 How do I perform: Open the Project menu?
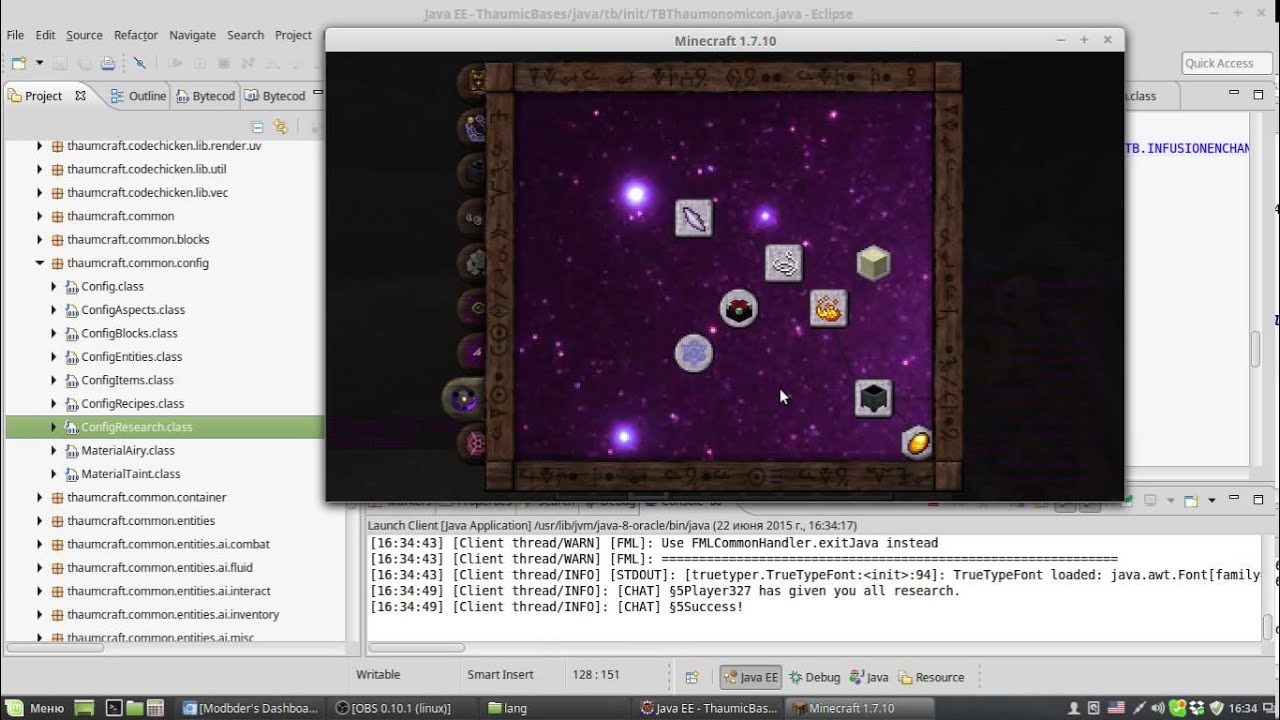coord(293,35)
